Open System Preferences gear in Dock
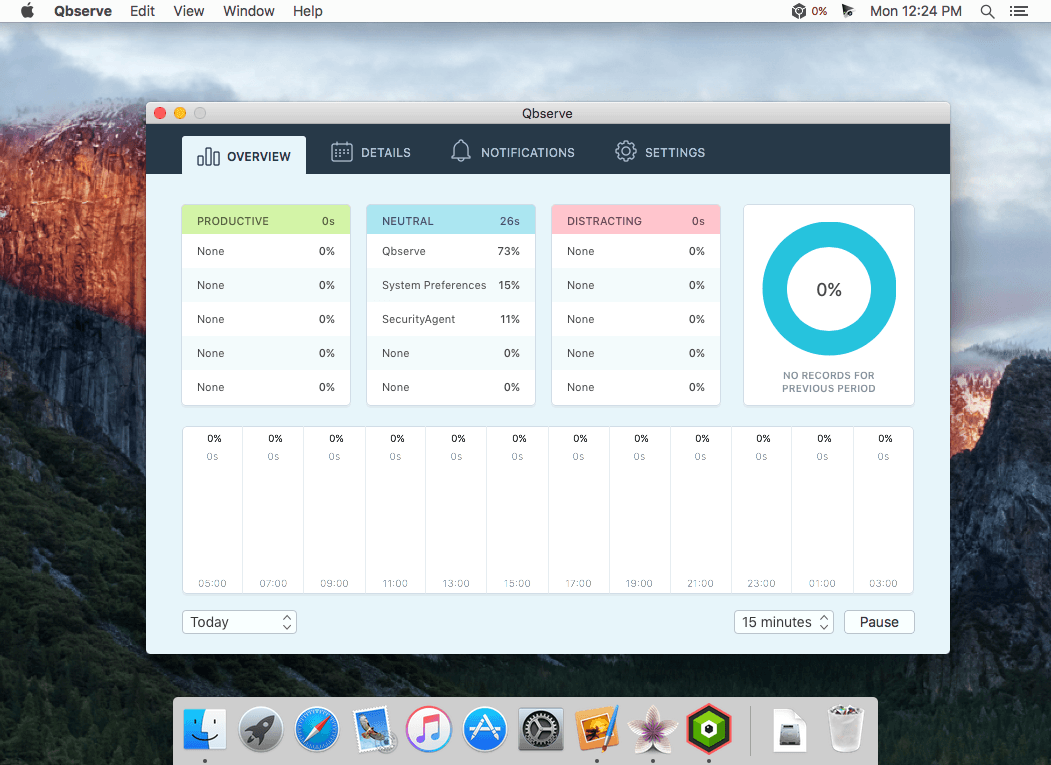 pos(542,728)
